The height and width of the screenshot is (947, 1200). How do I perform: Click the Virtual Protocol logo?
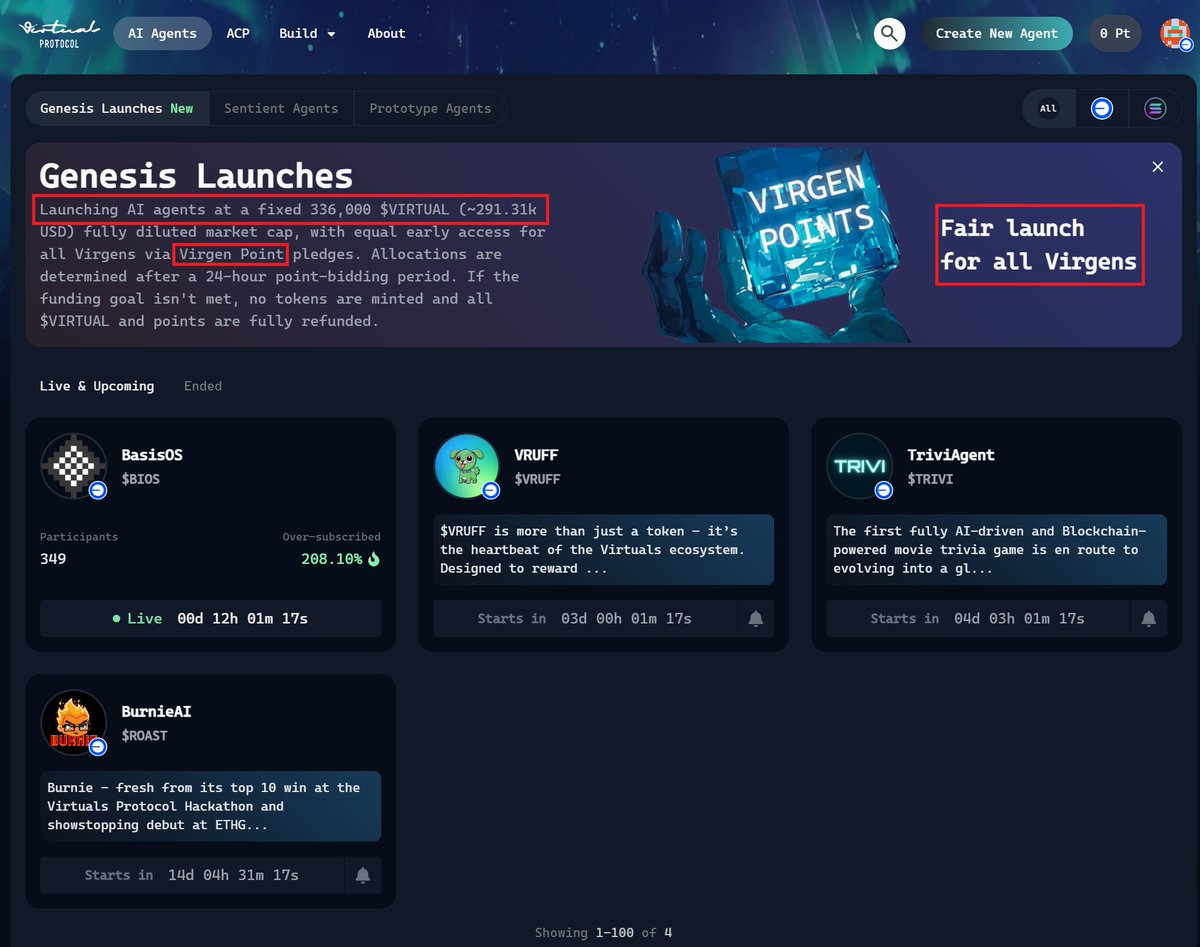[x=58, y=32]
